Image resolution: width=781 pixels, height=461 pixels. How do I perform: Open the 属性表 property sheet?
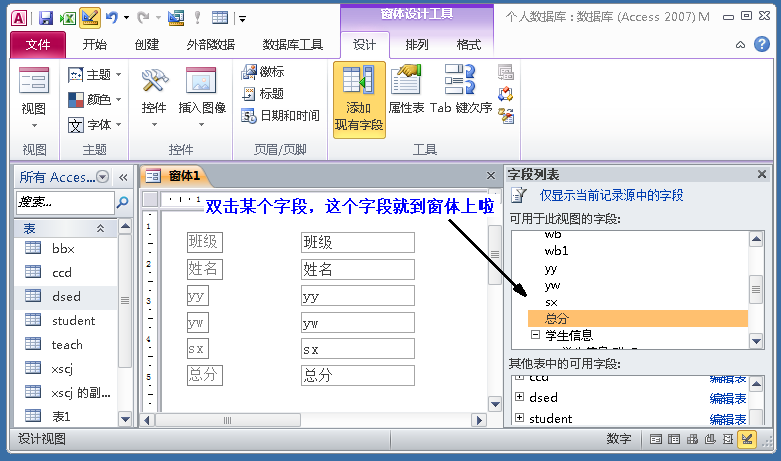click(x=406, y=90)
